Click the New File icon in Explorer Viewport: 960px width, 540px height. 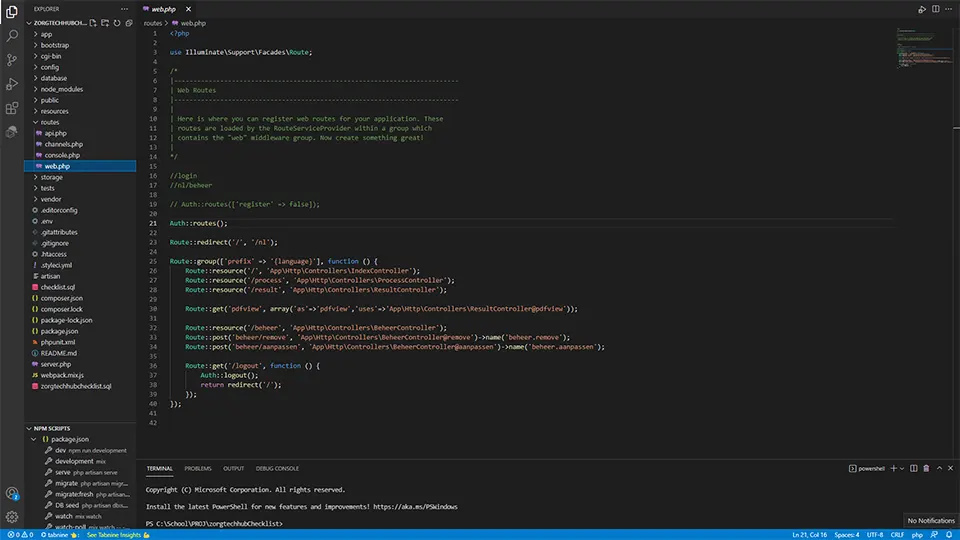[93, 23]
